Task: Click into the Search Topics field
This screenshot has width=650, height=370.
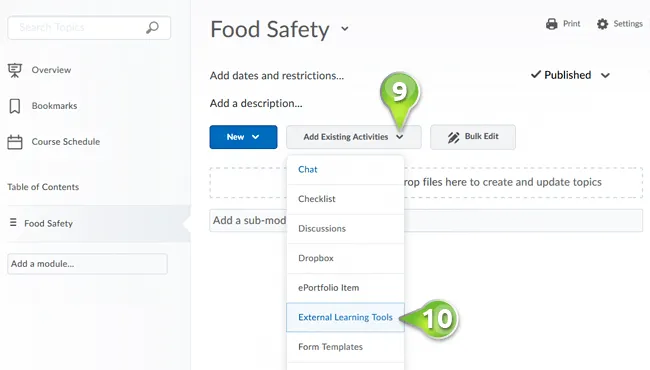Action: (x=89, y=28)
